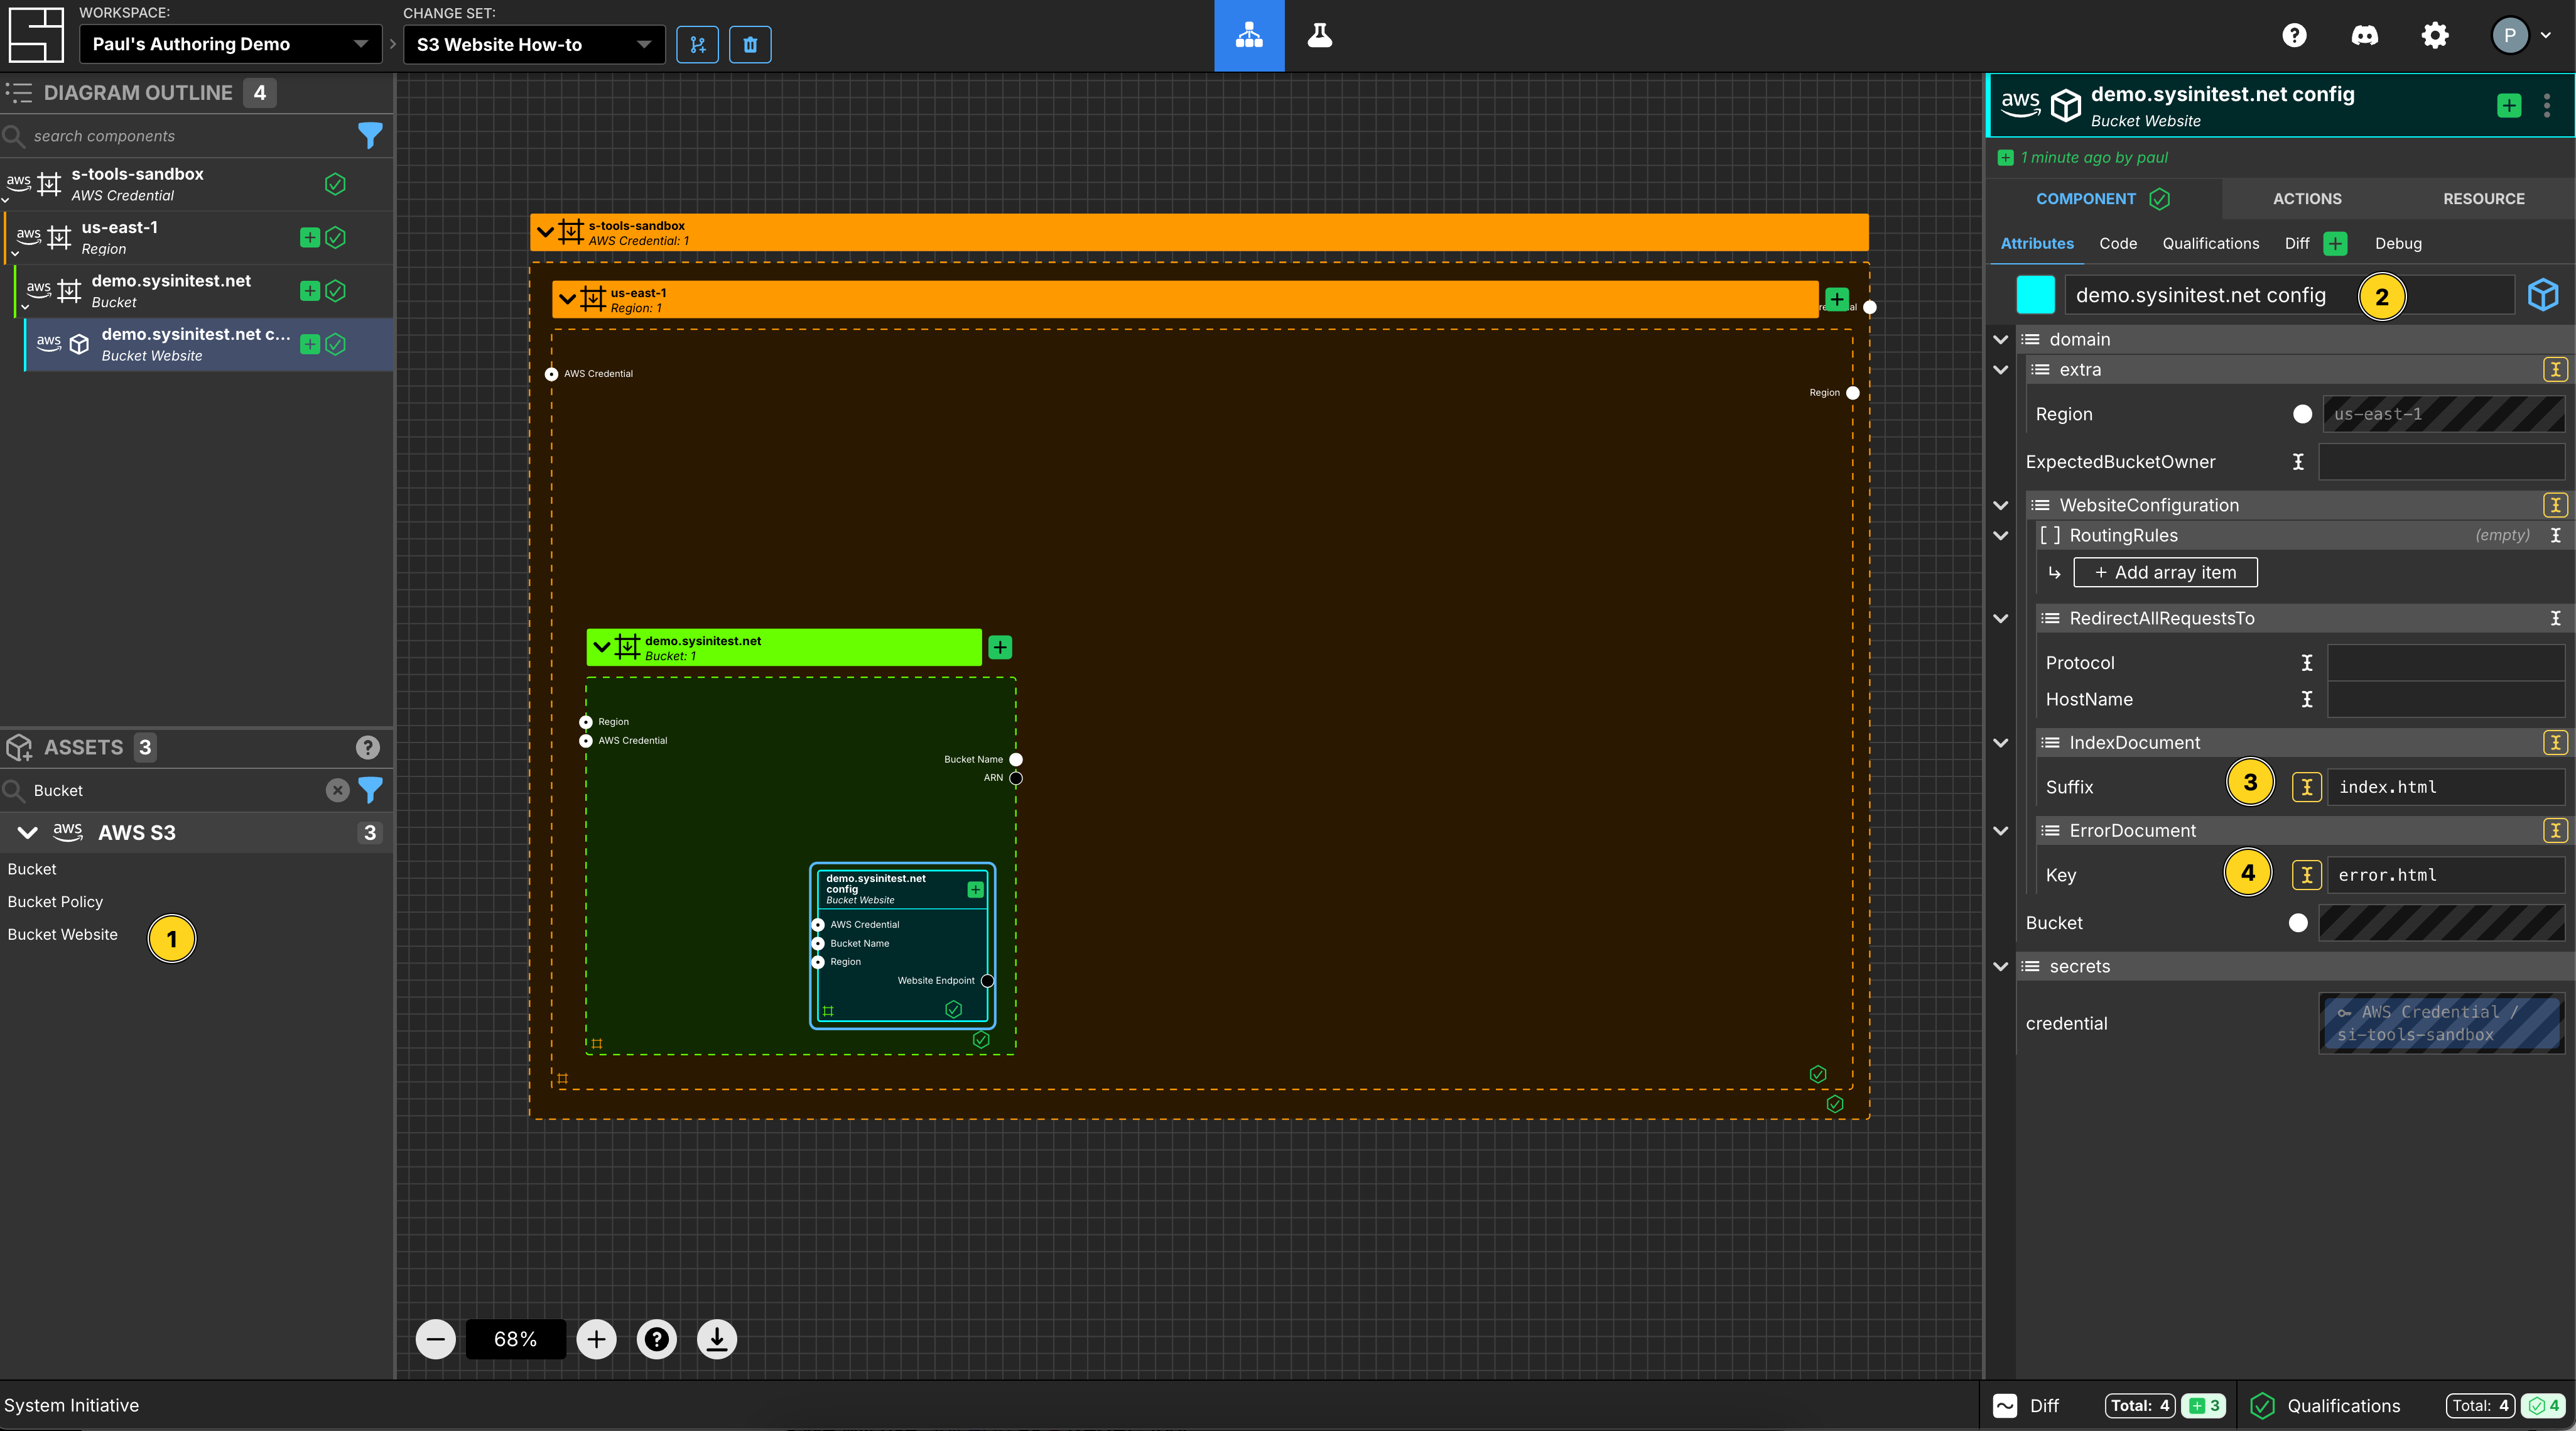Click the Bucket input socket dot
The width and height of the screenshot is (2576, 1431).
point(2298,923)
